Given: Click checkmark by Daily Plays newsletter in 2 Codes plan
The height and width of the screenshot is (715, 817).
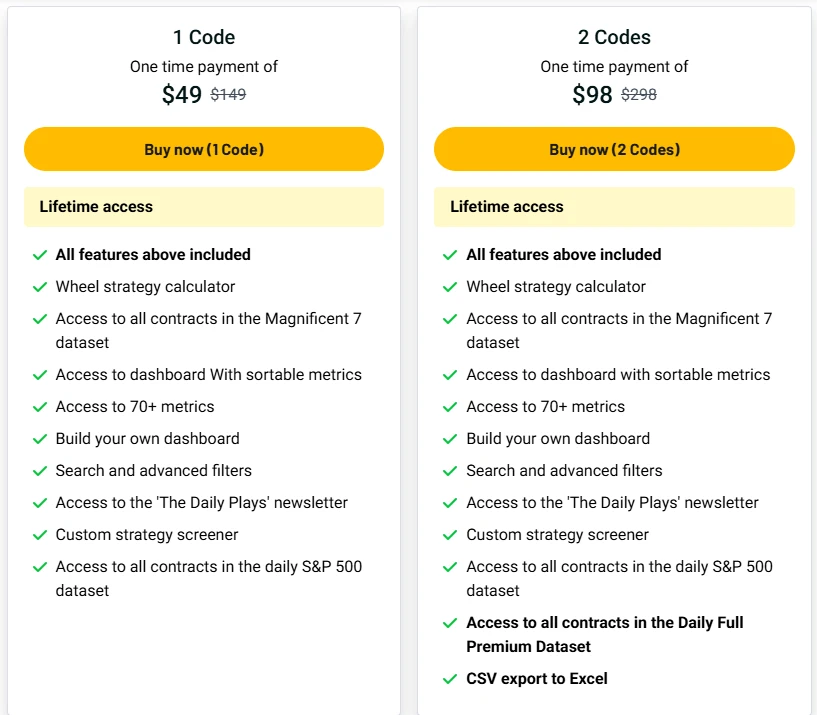Looking at the screenshot, I should 450,503.
